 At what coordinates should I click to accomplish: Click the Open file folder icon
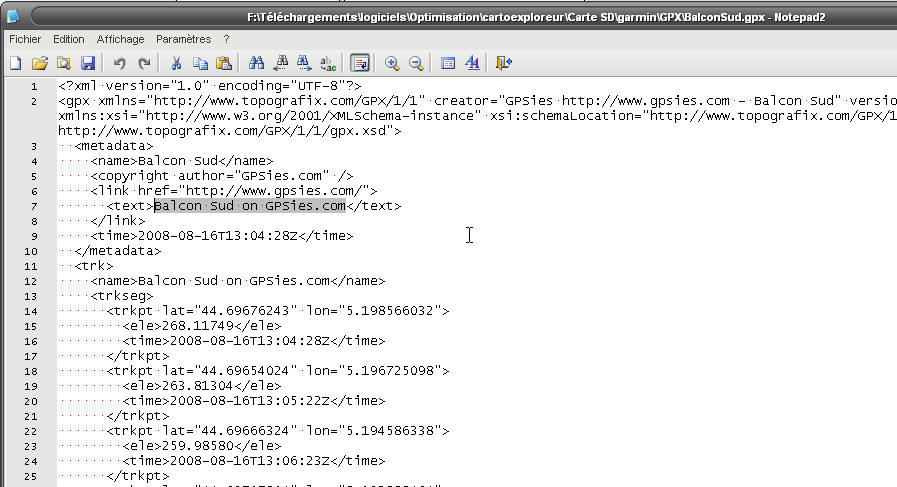[x=40, y=63]
